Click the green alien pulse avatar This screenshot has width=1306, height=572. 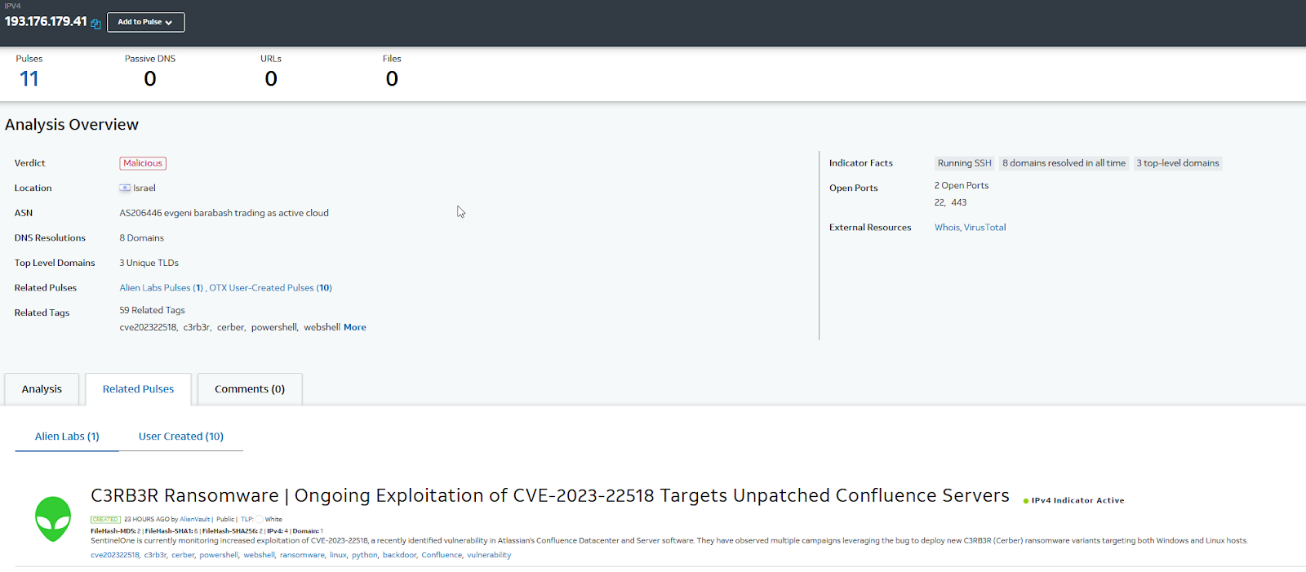click(x=53, y=519)
